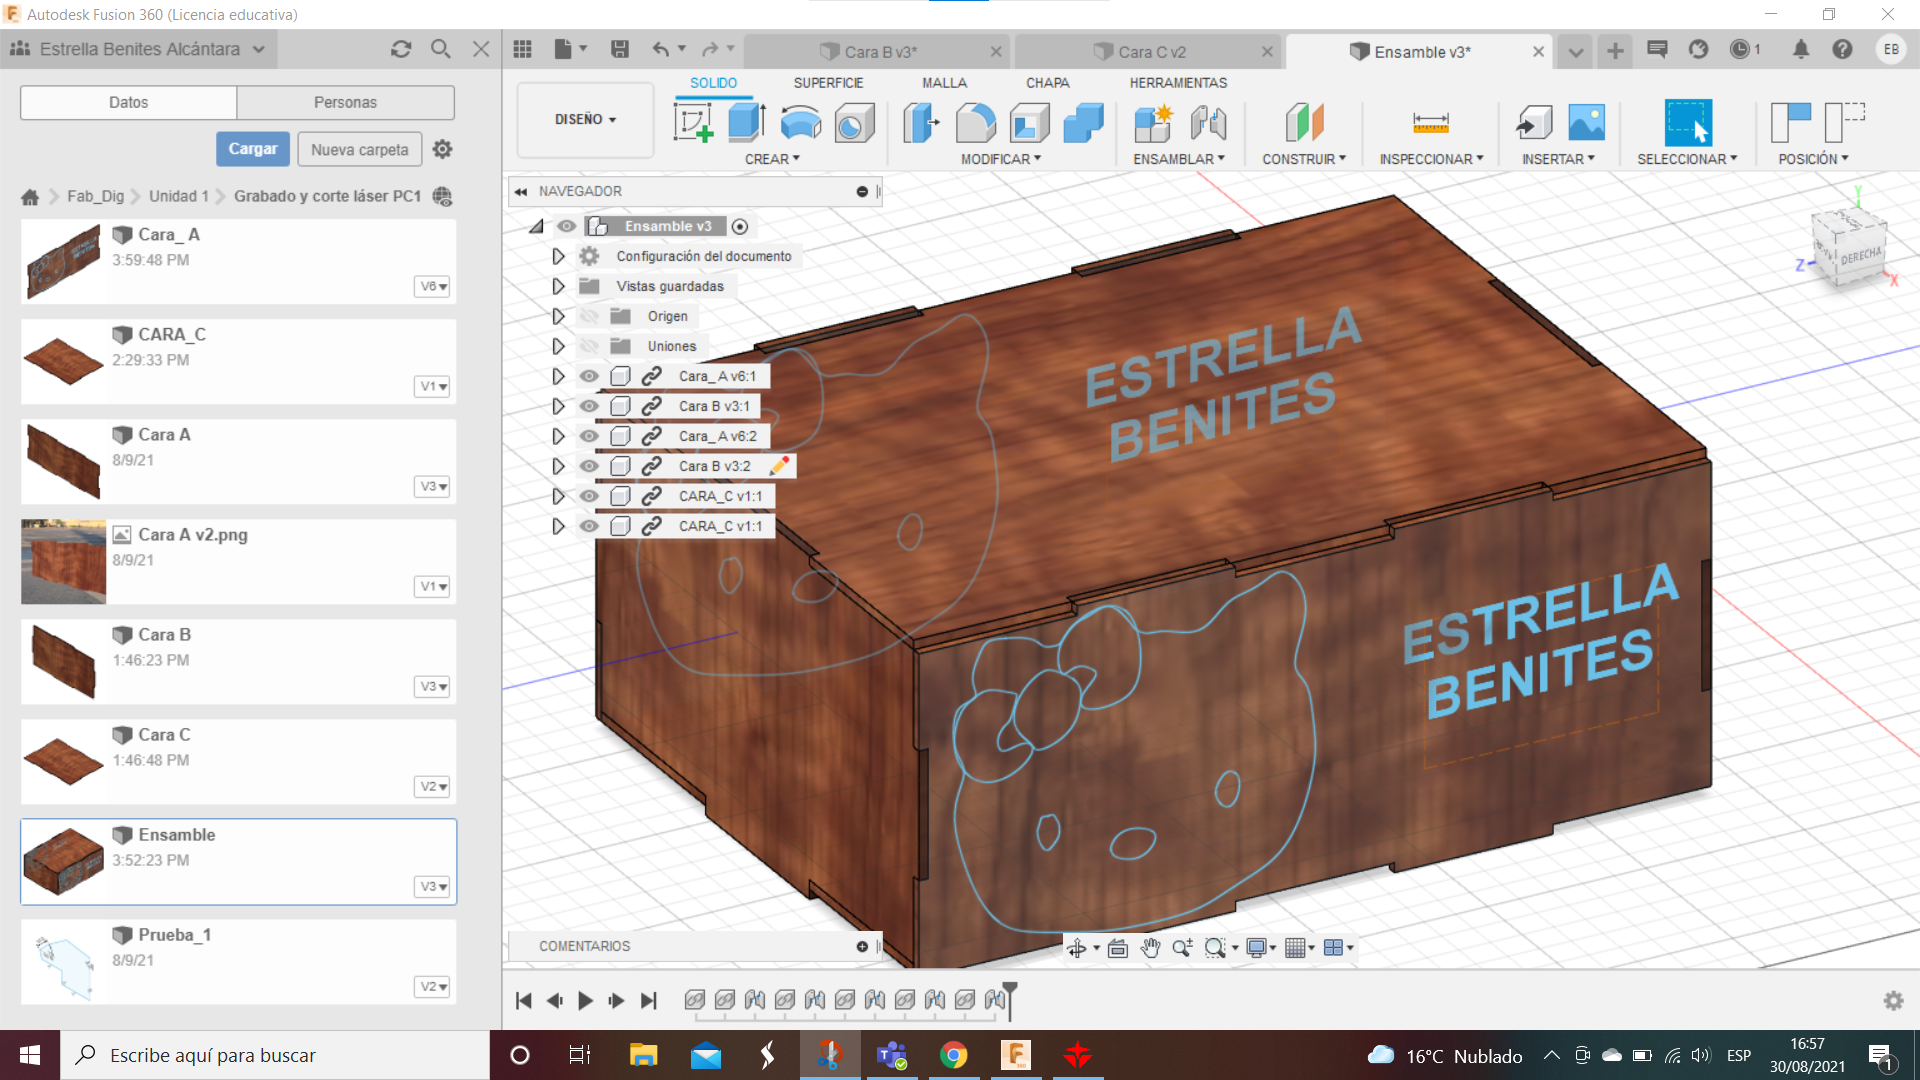Activate the Orbit tool
This screenshot has height=1080, width=1920.
1079,948
